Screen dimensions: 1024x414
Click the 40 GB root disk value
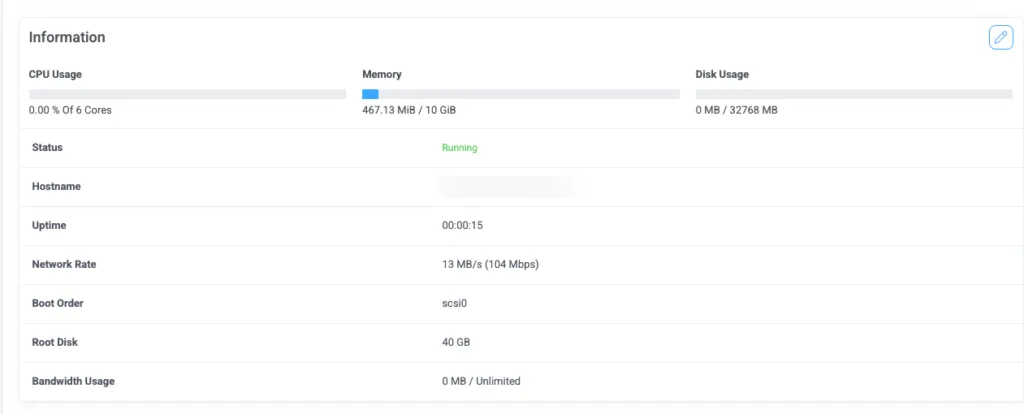456,343
